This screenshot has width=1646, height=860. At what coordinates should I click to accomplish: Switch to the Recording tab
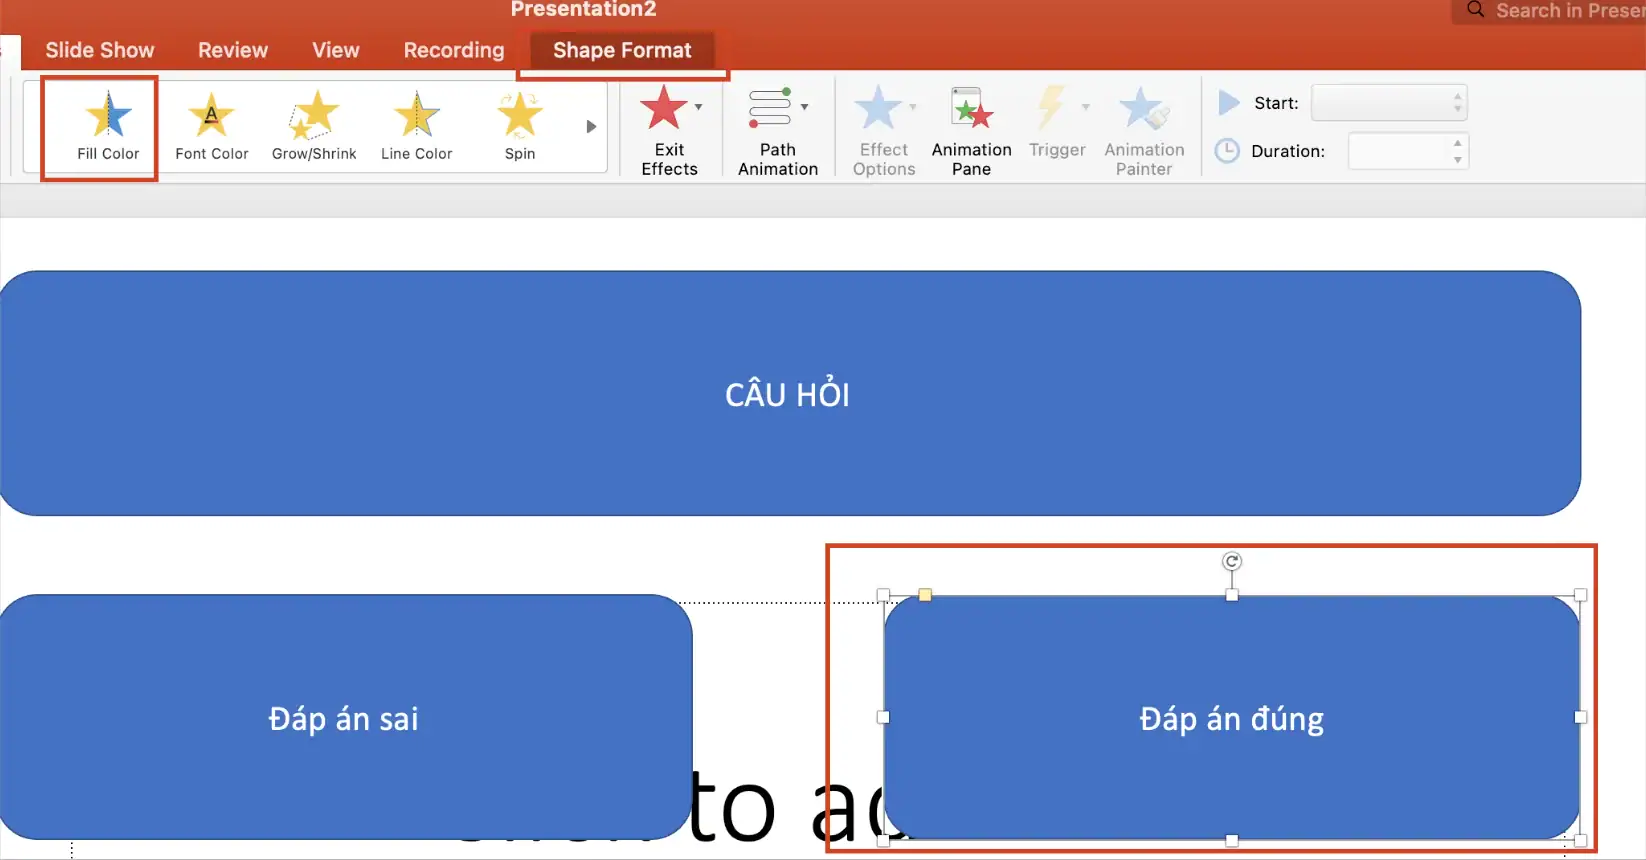(454, 50)
